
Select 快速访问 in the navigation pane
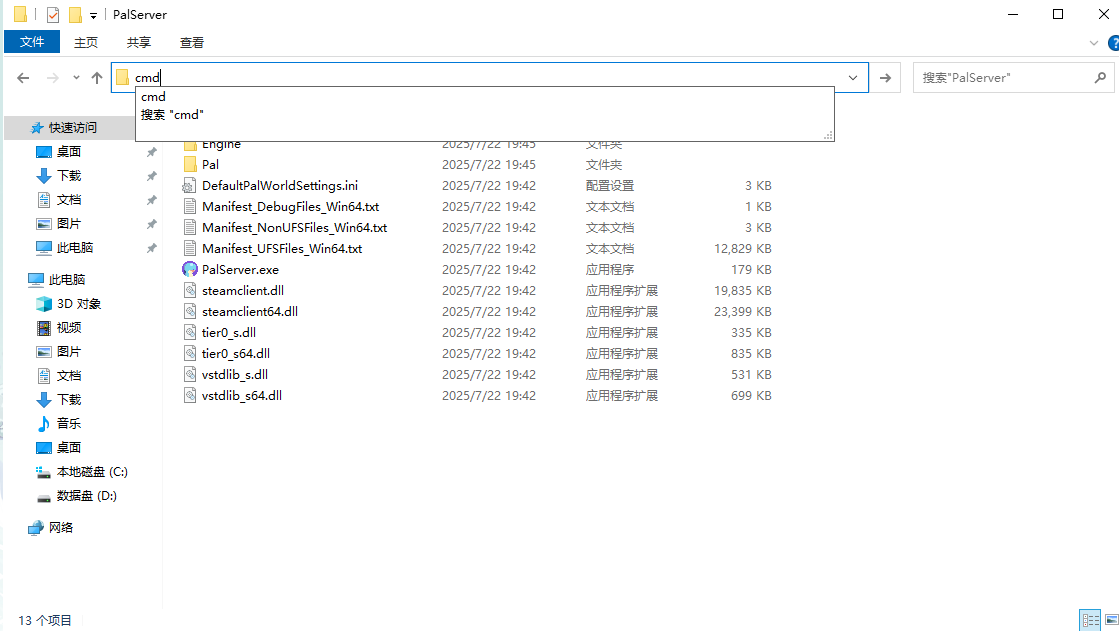coord(73,128)
